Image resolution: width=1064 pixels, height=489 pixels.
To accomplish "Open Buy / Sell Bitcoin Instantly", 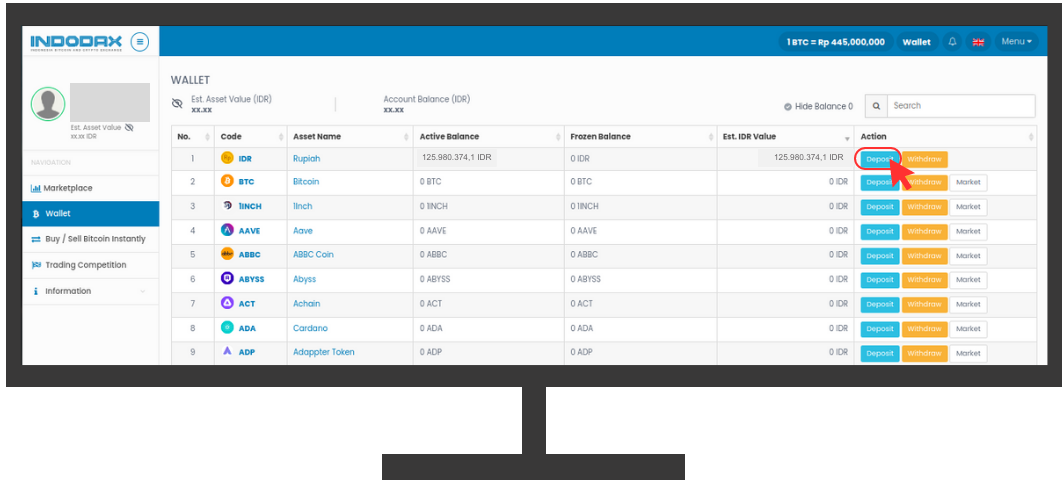I will [x=90, y=239].
